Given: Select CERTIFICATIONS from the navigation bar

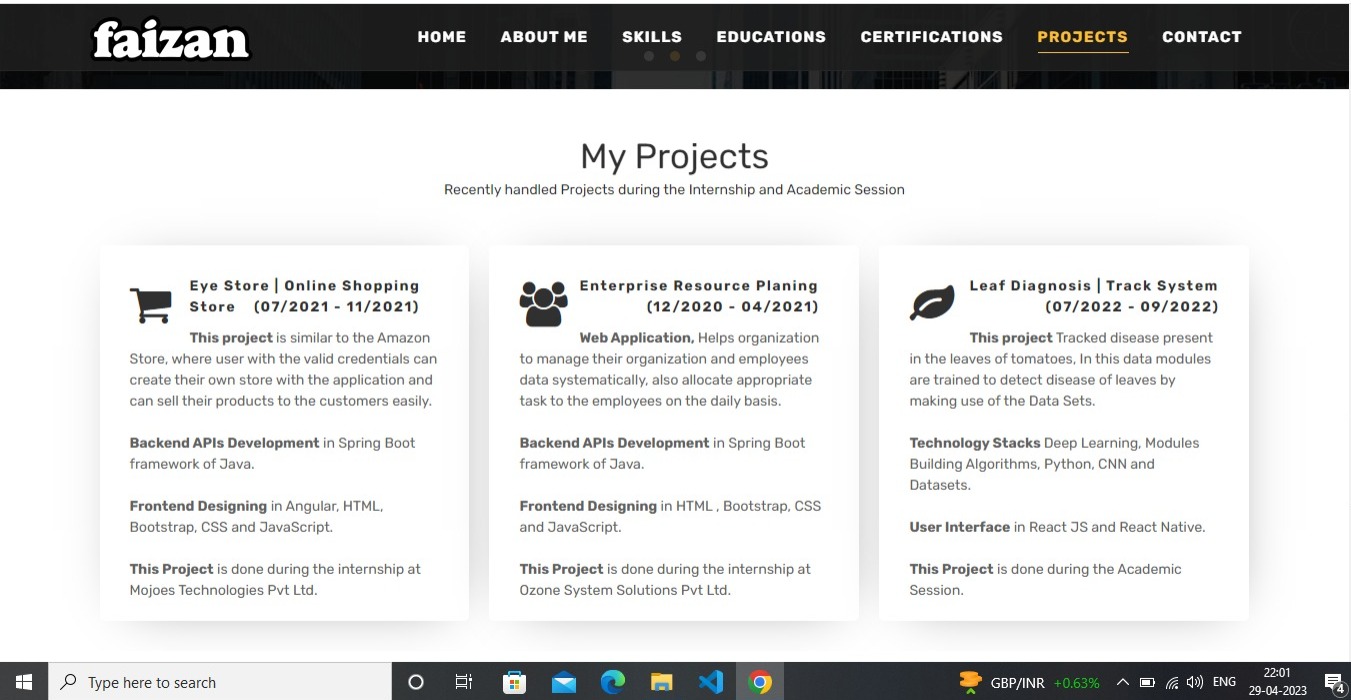Looking at the screenshot, I should tap(931, 37).
